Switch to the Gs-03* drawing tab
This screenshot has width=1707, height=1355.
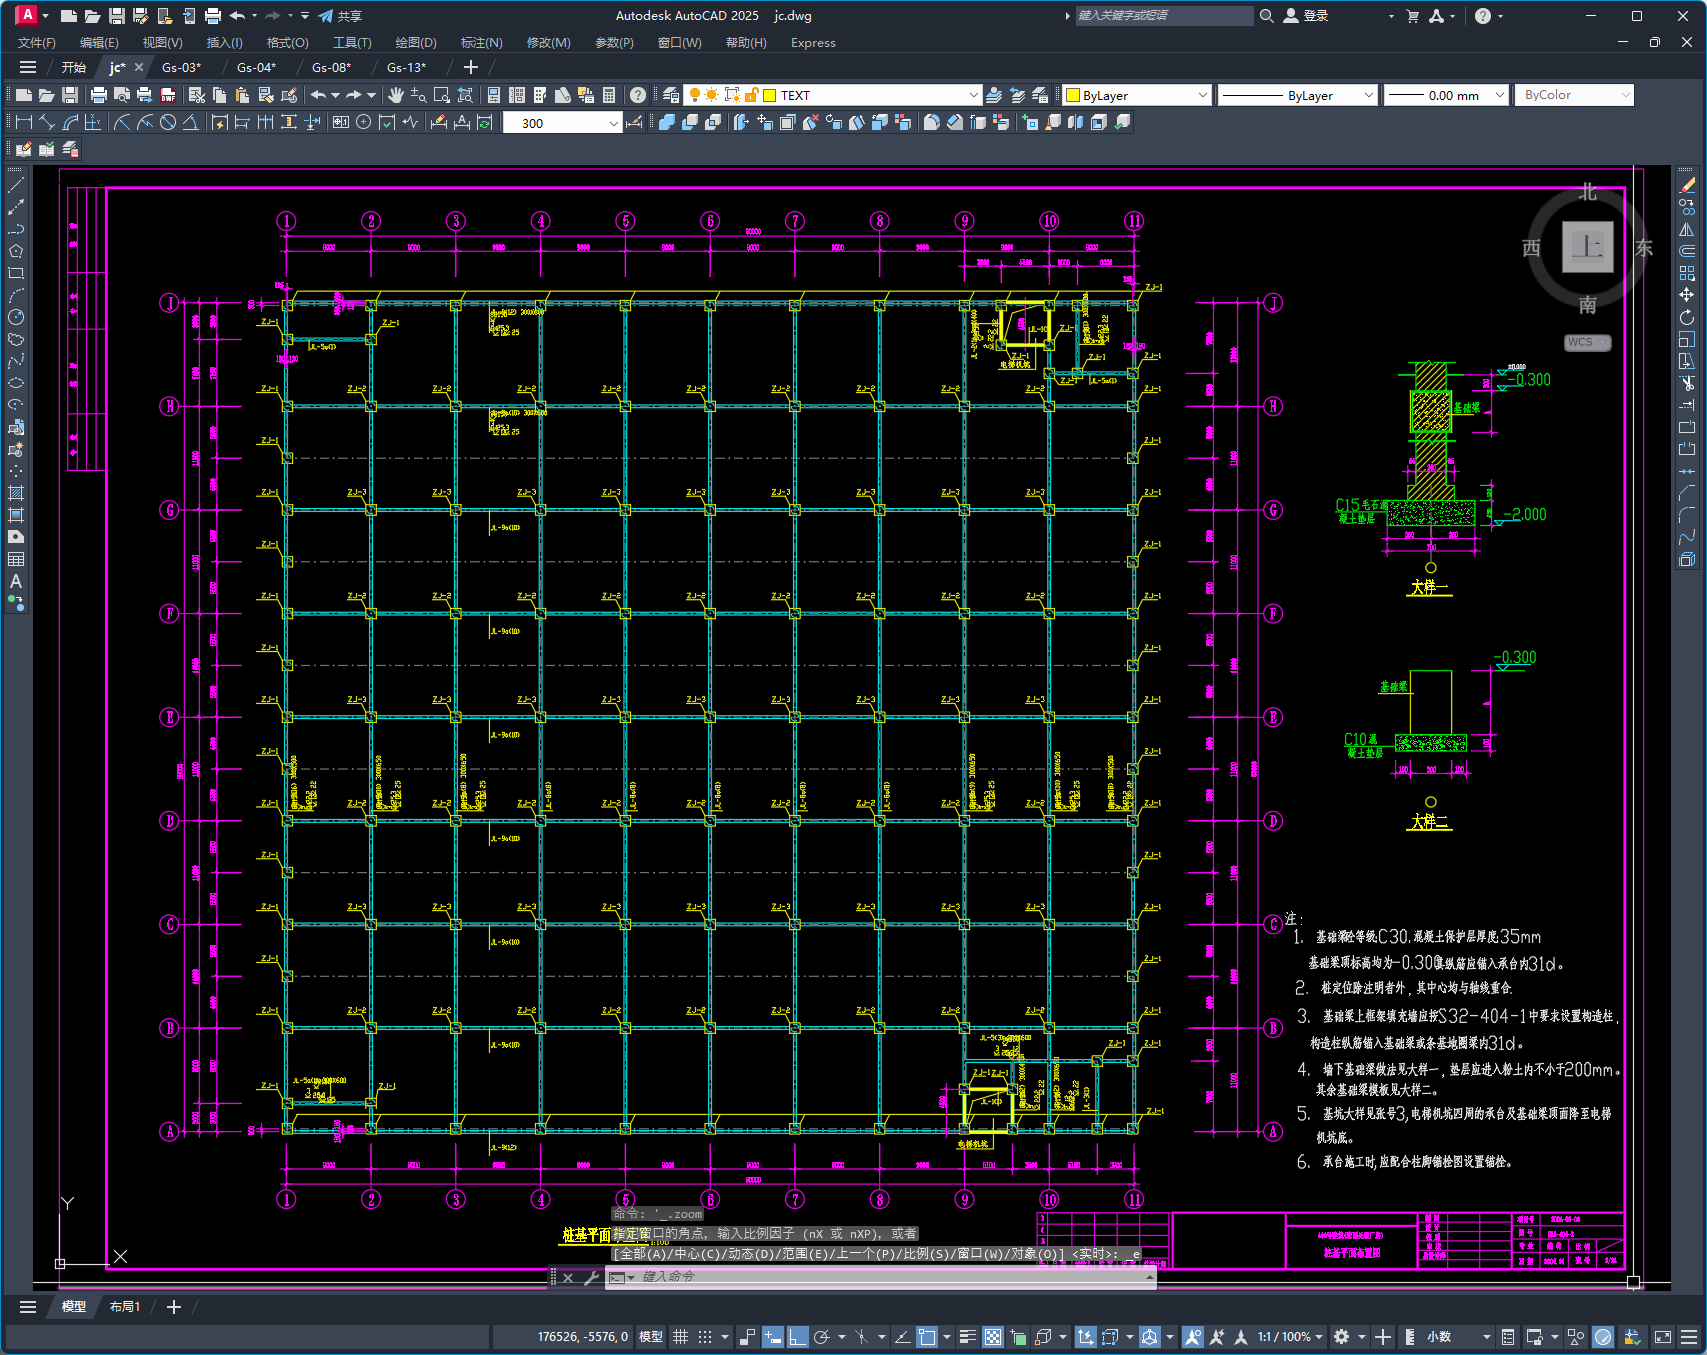(x=182, y=67)
